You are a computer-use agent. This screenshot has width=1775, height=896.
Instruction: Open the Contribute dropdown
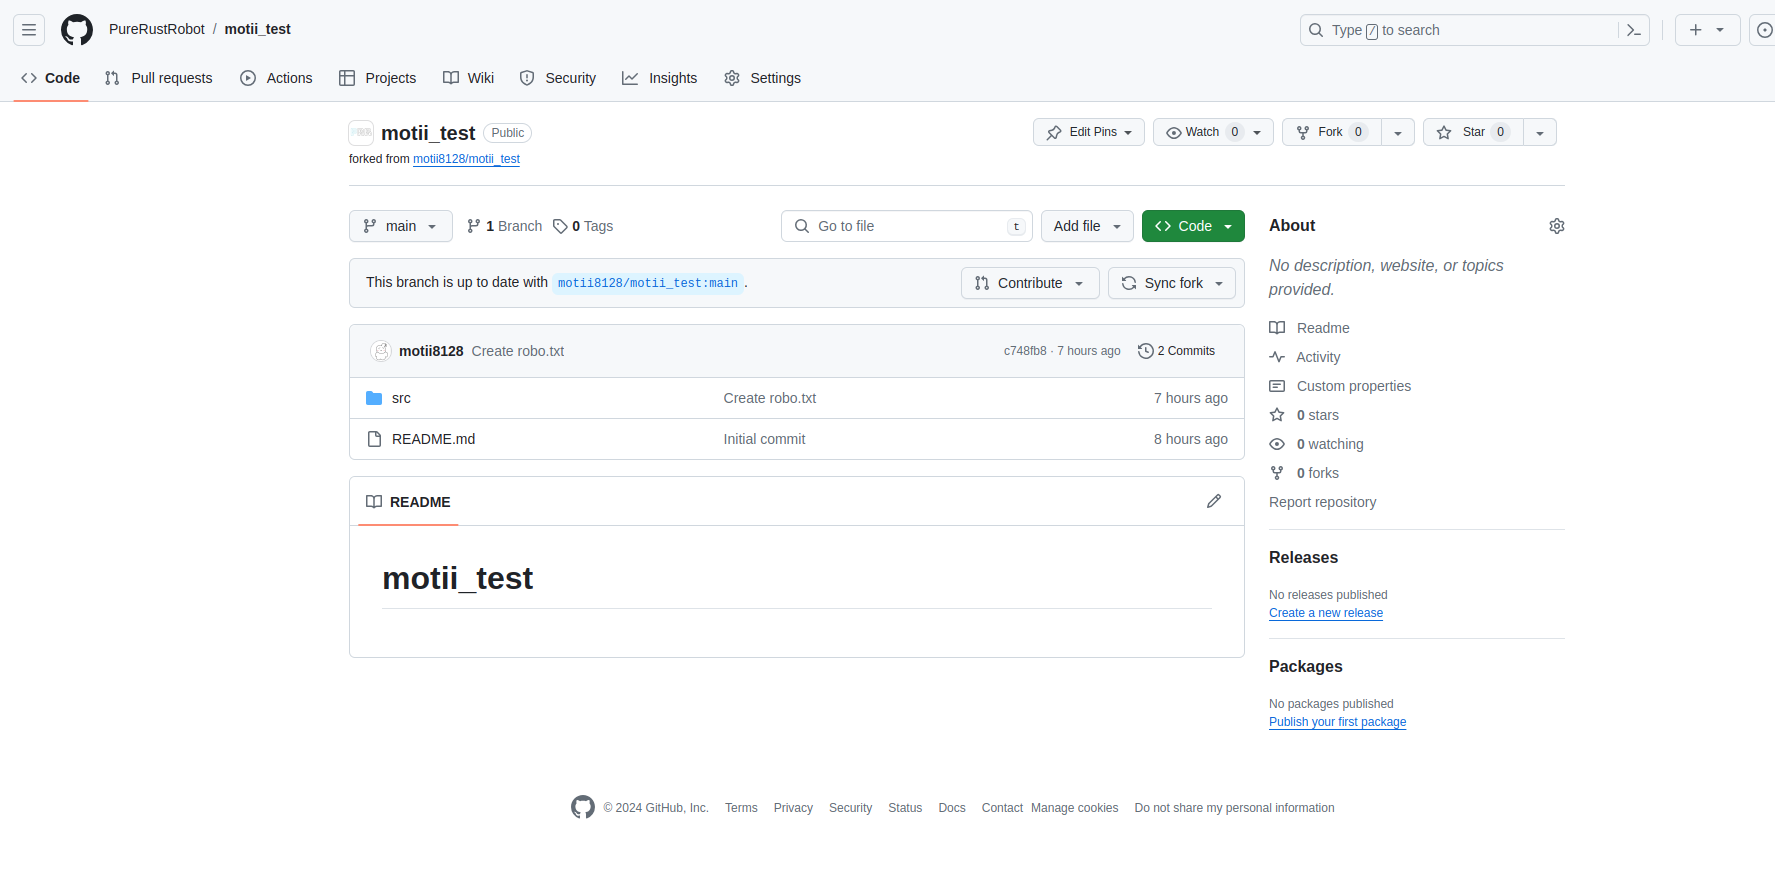coord(1030,283)
